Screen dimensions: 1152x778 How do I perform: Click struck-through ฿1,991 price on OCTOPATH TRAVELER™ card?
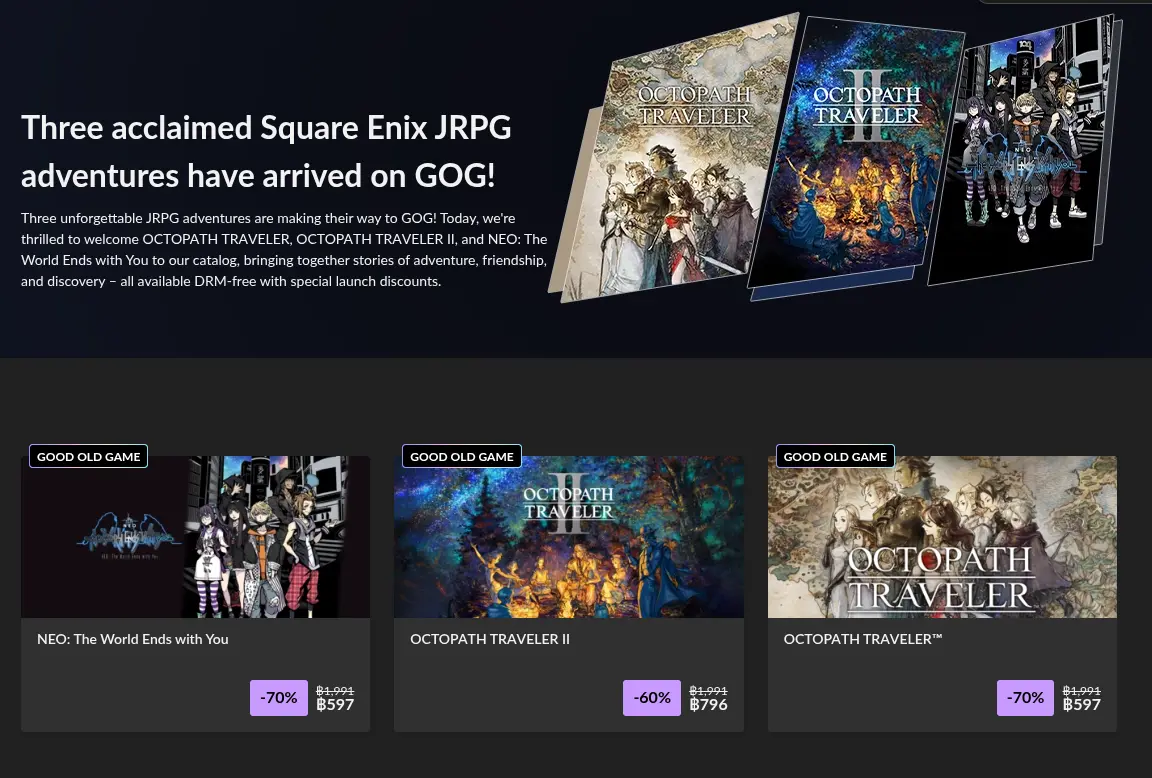tap(1081, 691)
